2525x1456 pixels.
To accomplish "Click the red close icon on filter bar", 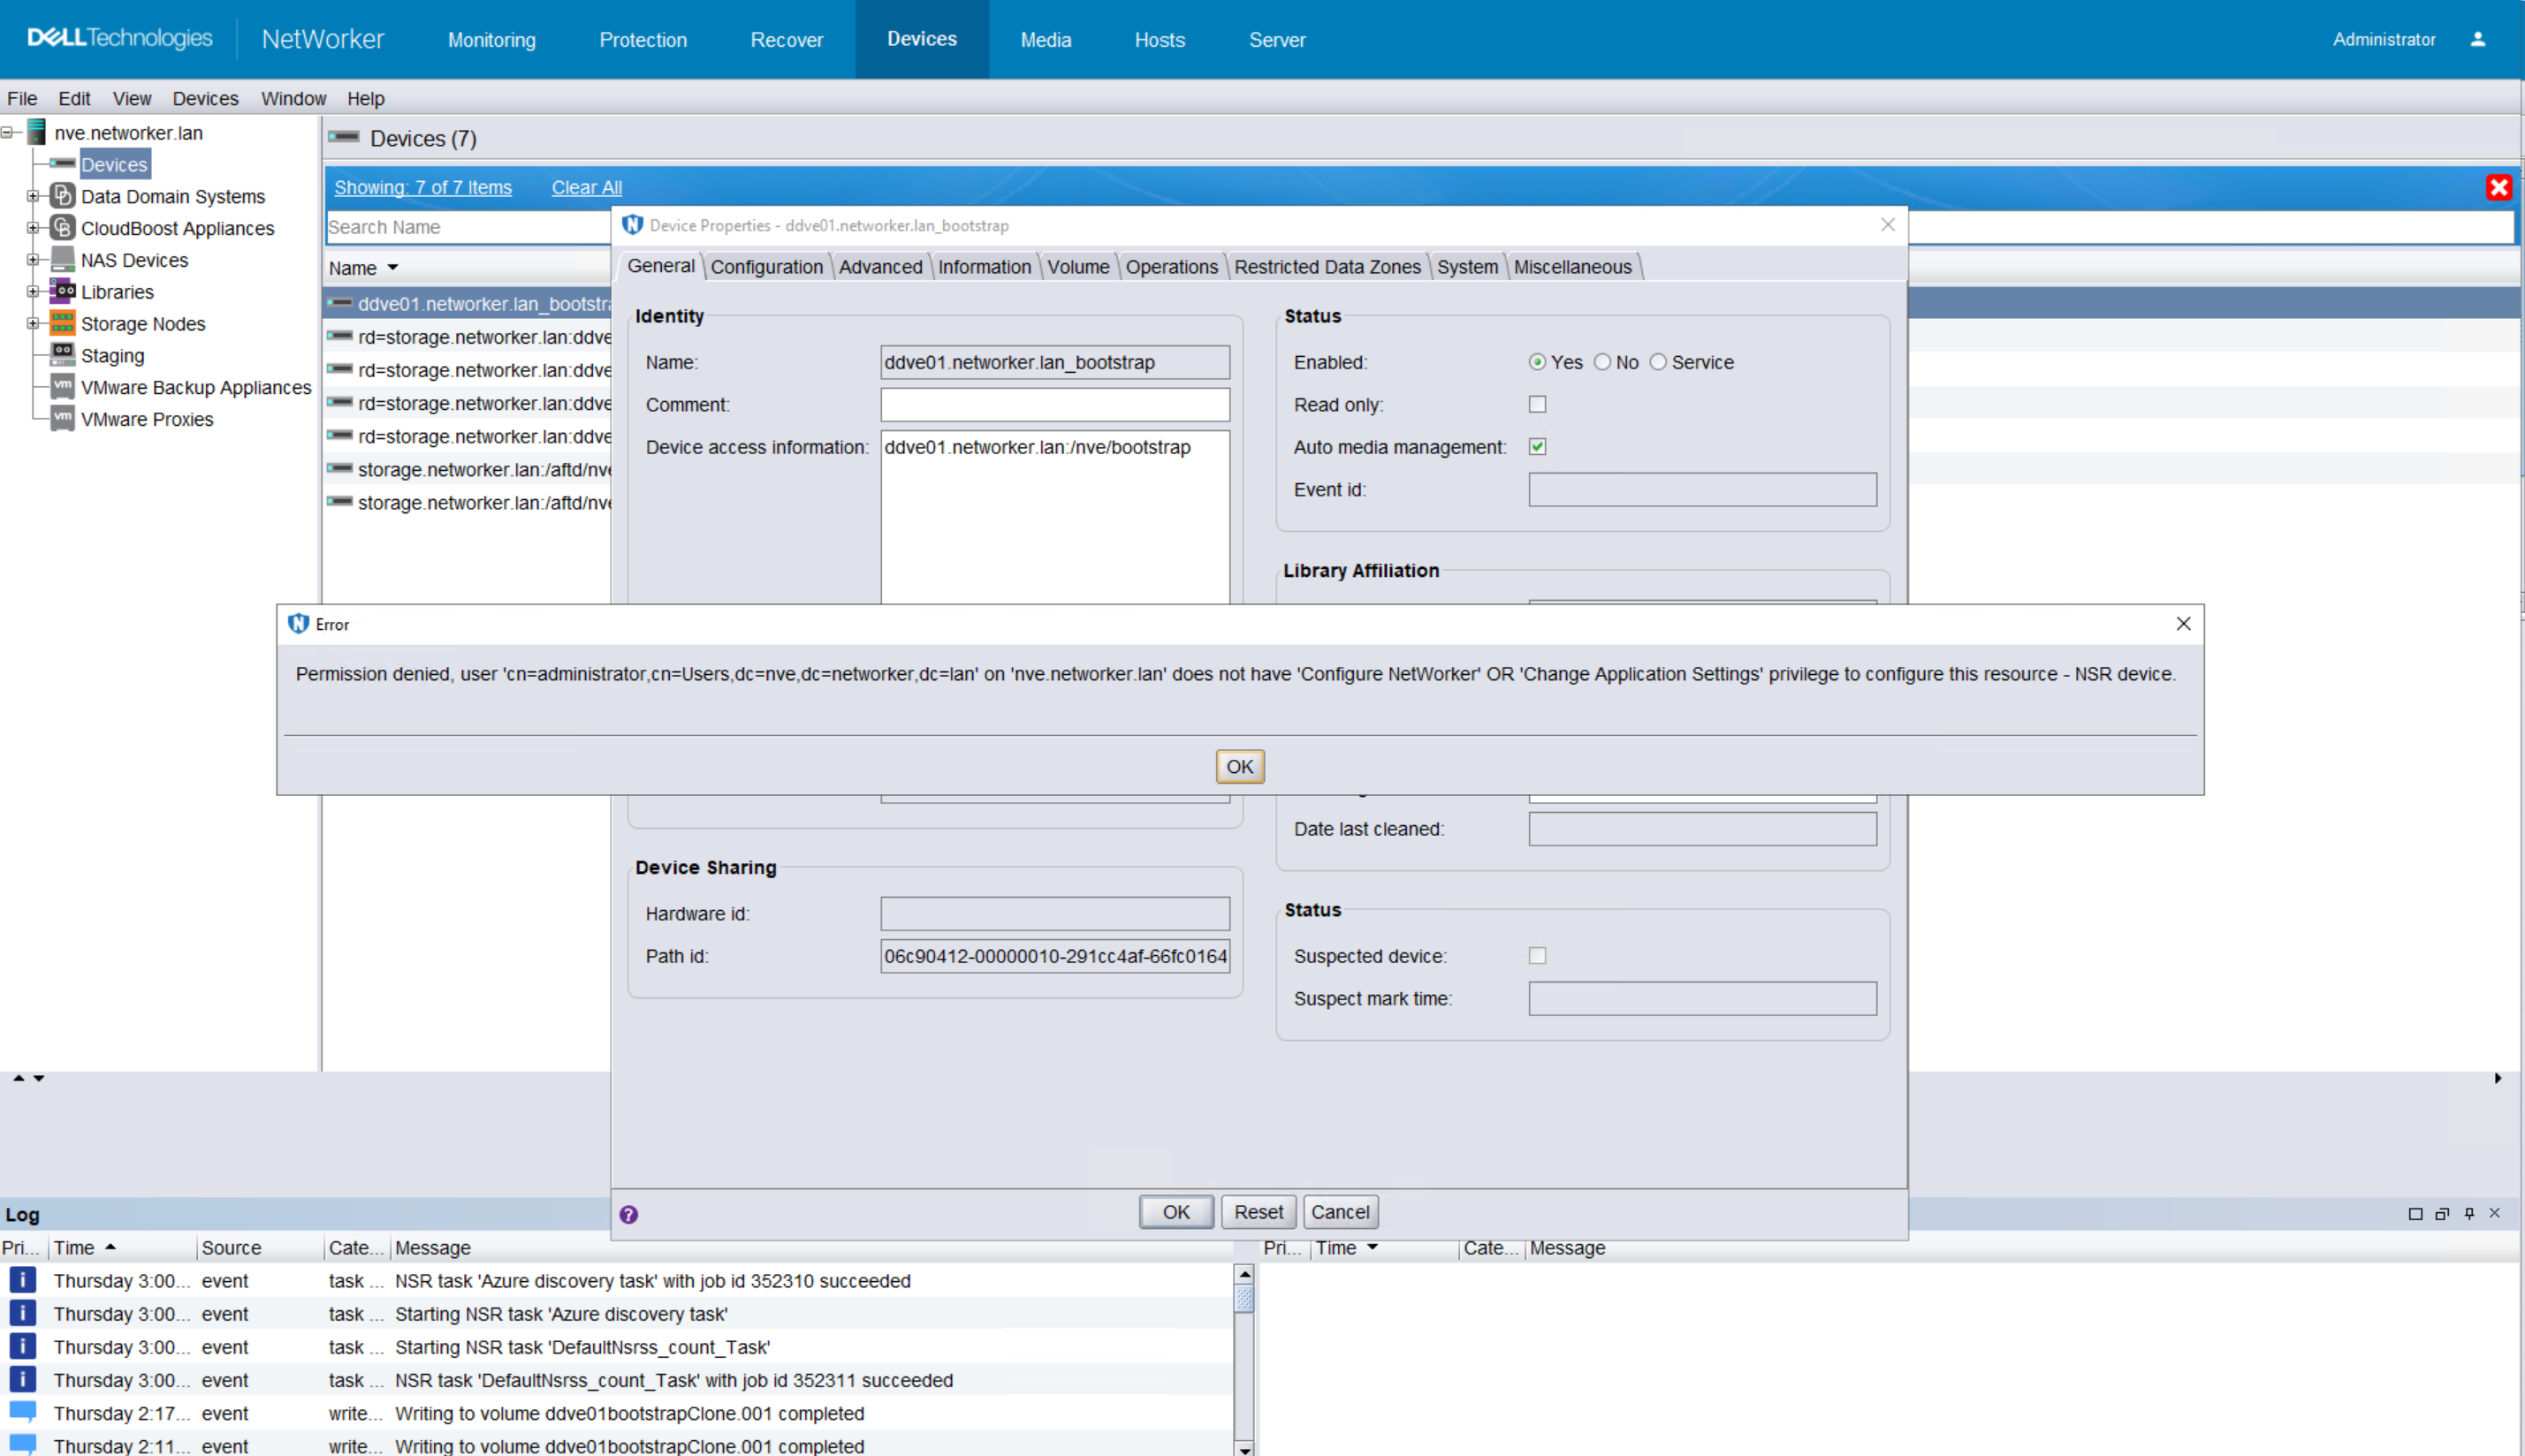I will (x=2499, y=186).
